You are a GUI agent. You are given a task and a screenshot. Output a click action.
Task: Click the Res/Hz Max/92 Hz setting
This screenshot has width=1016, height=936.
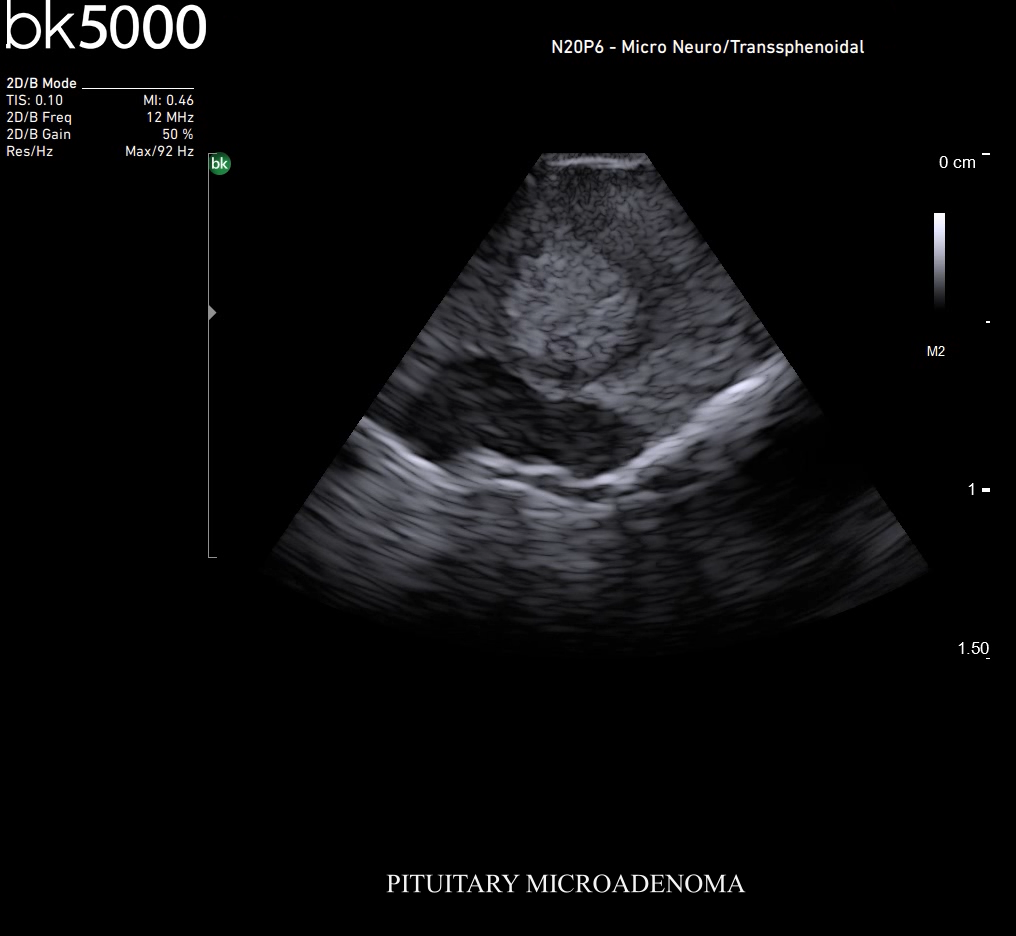pyautogui.click(x=159, y=151)
